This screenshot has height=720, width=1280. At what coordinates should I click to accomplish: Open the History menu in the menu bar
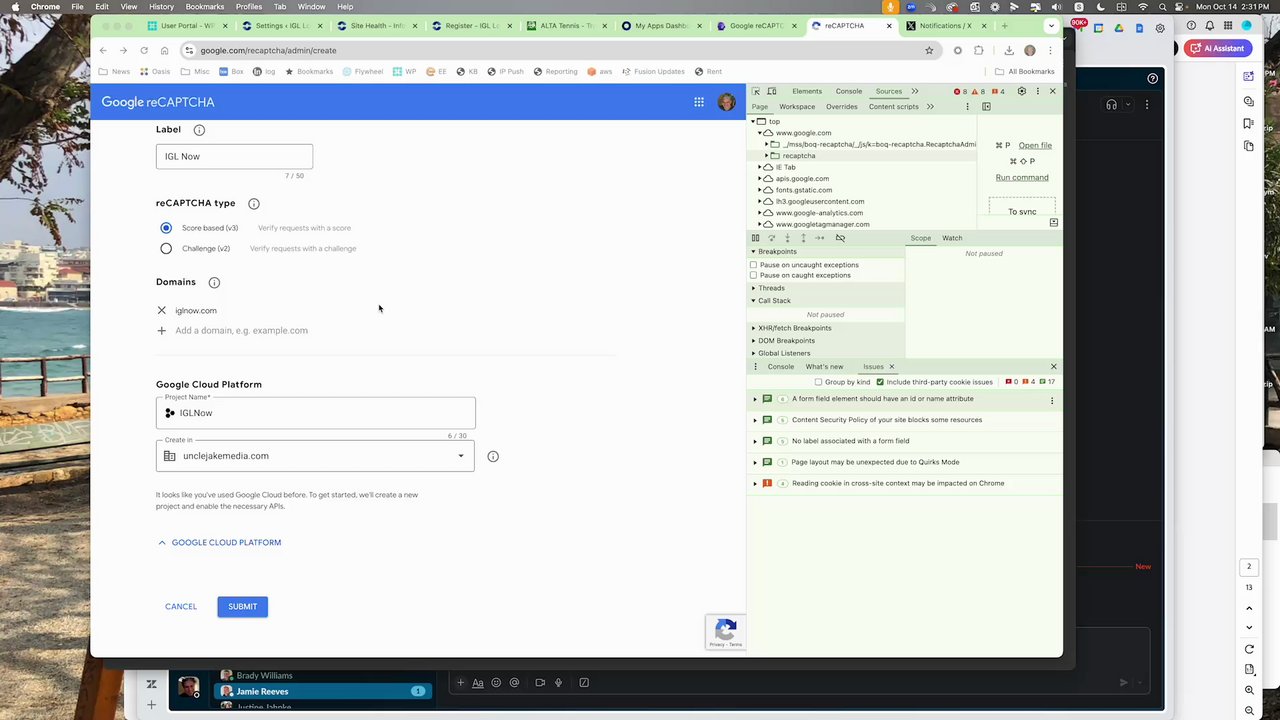161,7
